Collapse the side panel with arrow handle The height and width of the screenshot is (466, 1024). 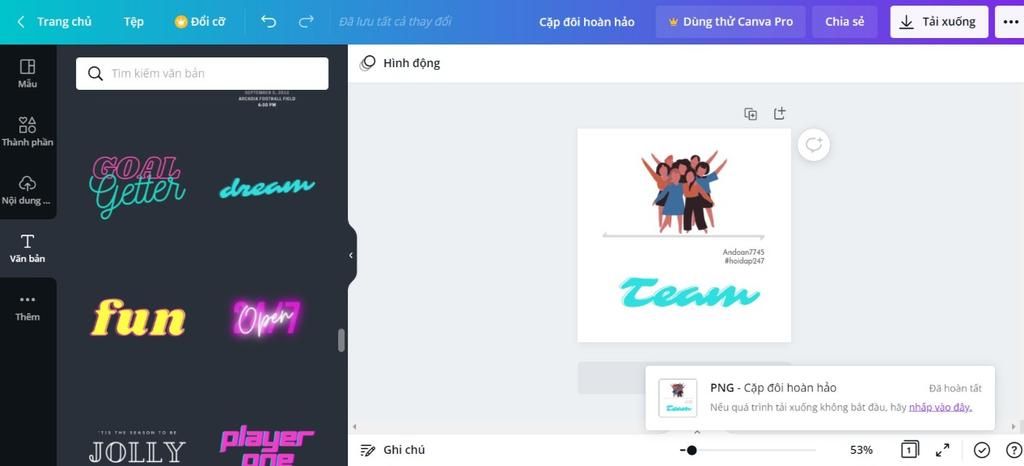pyautogui.click(x=351, y=255)
